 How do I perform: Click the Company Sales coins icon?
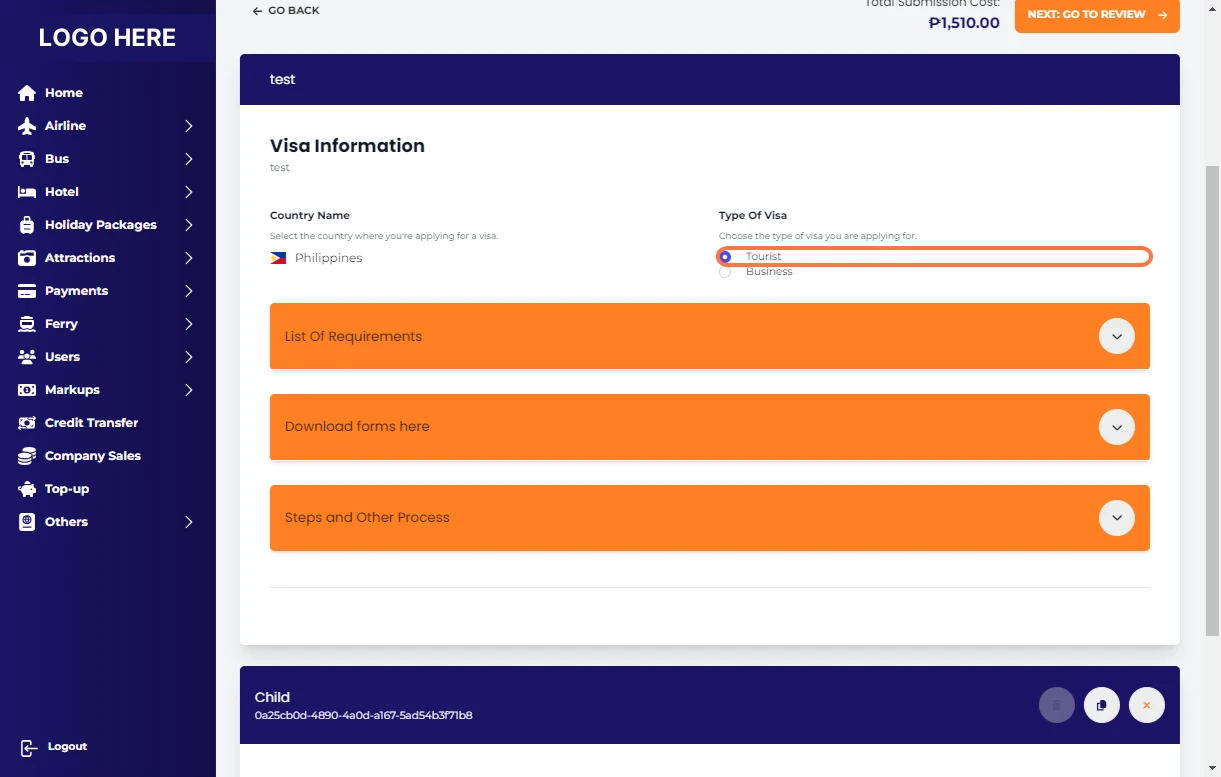click(x=27, y=456)
